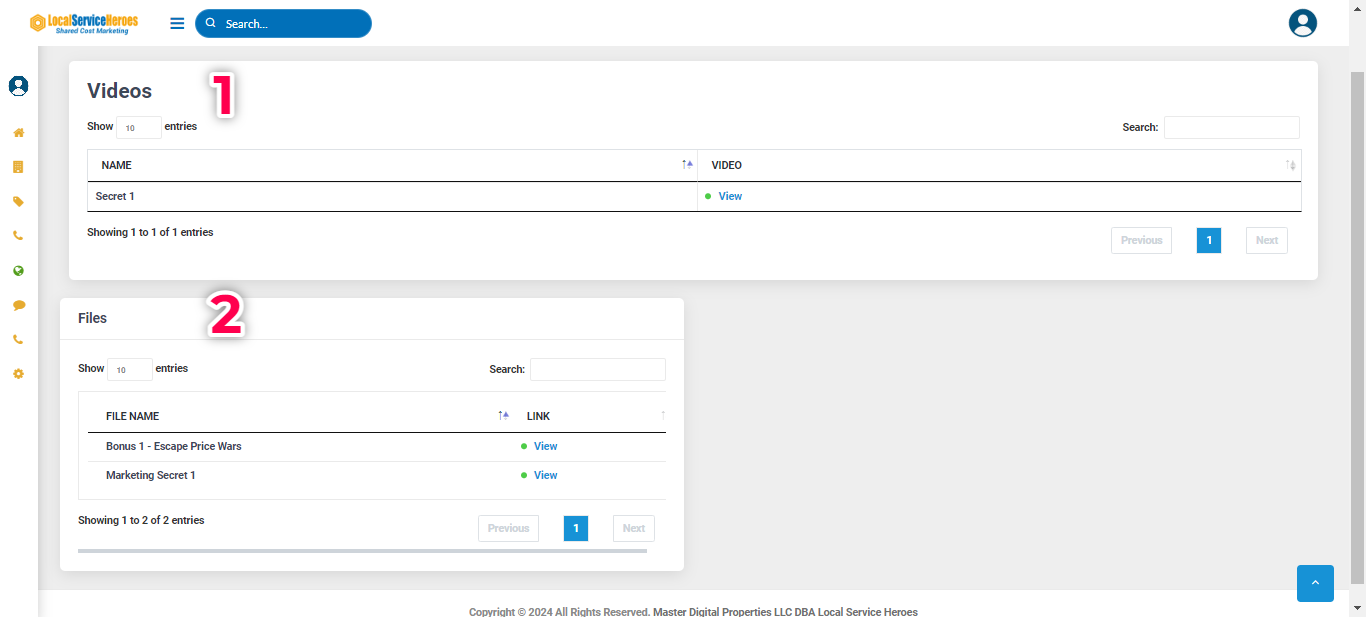Select the tag icon in the sidebar

(x=18, y=202)
